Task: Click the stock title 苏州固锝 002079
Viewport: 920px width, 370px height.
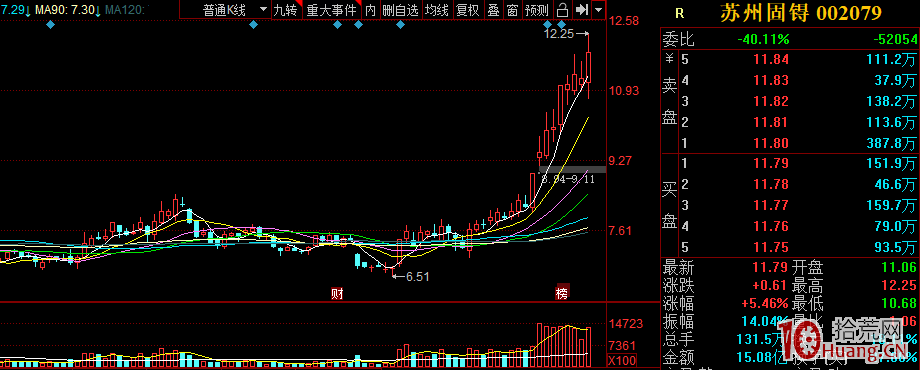Action: [801, 13]
